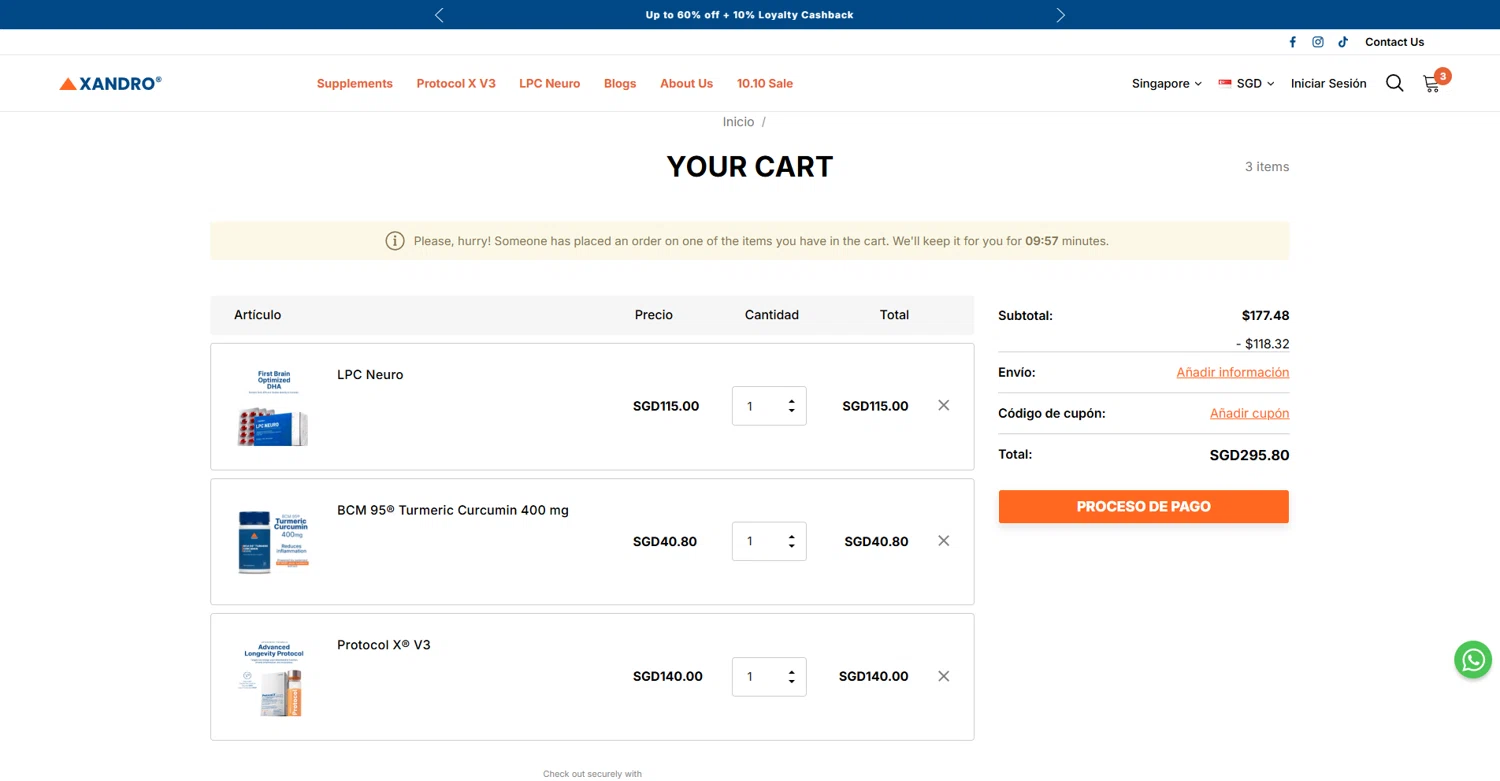Adjust the Protocol X V3 quantity stepper arrows
Screen dimensions: 1500x781
click(x=791, y=677)
